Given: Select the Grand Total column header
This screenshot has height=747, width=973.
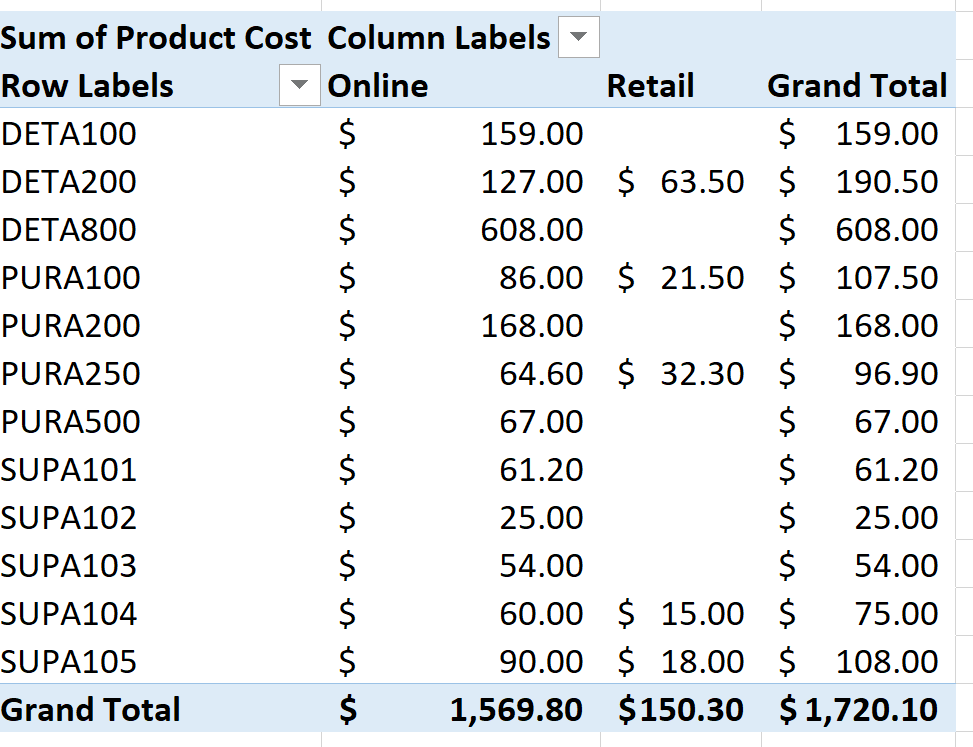Looking at the screenshot, I should pyautogui.click(x=857, y=86).
